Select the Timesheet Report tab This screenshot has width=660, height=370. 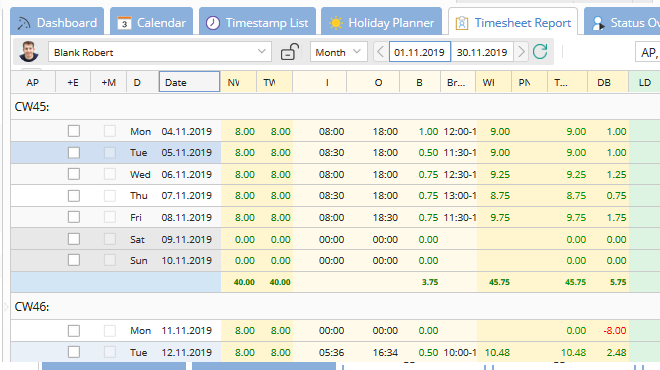click(513, 22)
